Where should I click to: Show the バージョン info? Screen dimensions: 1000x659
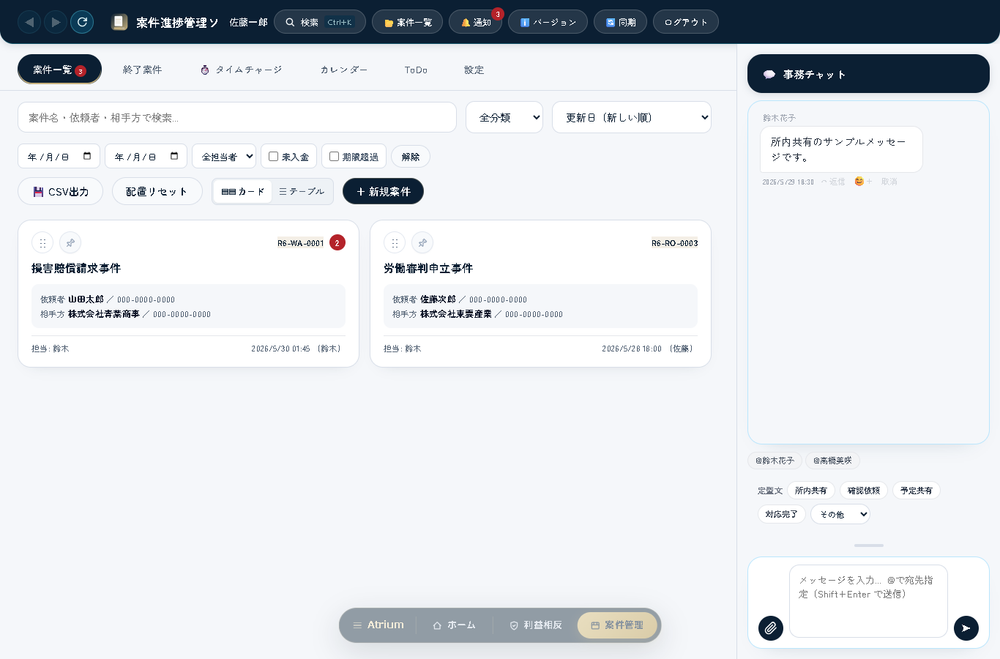tap(548, 22)
